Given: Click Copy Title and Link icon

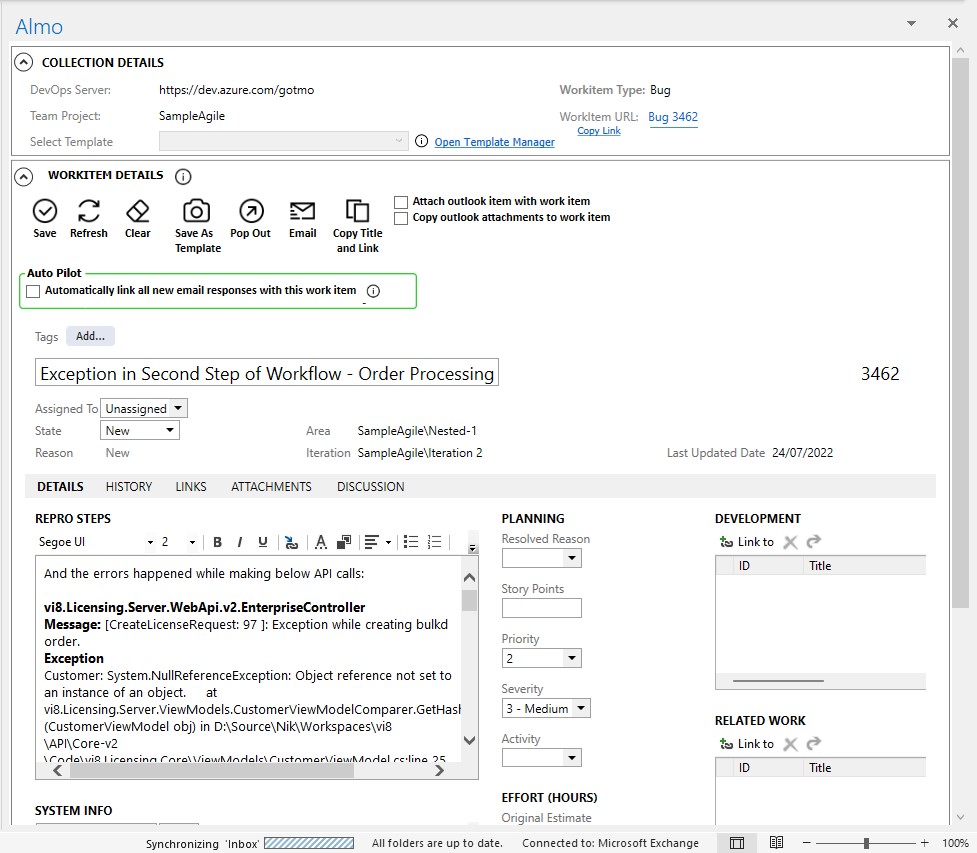Looking at the screenshot, I should (x=357, y=212).
